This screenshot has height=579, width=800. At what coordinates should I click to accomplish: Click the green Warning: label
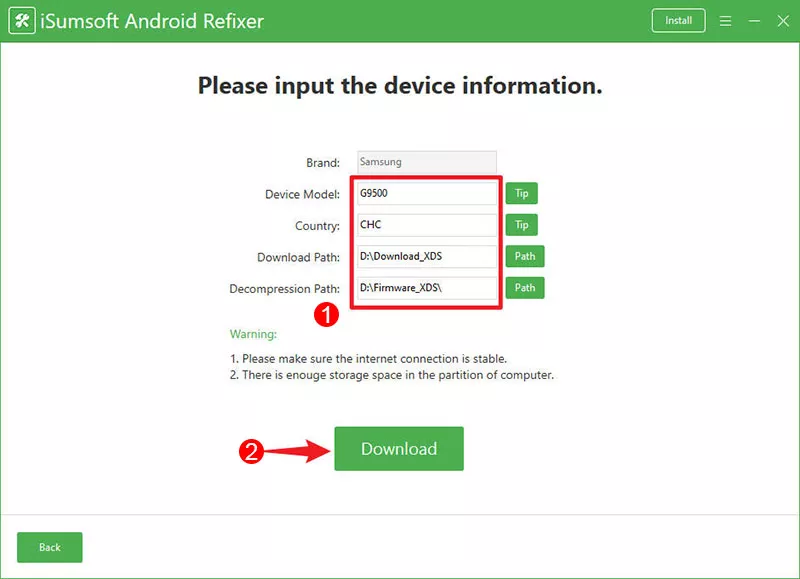253,334
